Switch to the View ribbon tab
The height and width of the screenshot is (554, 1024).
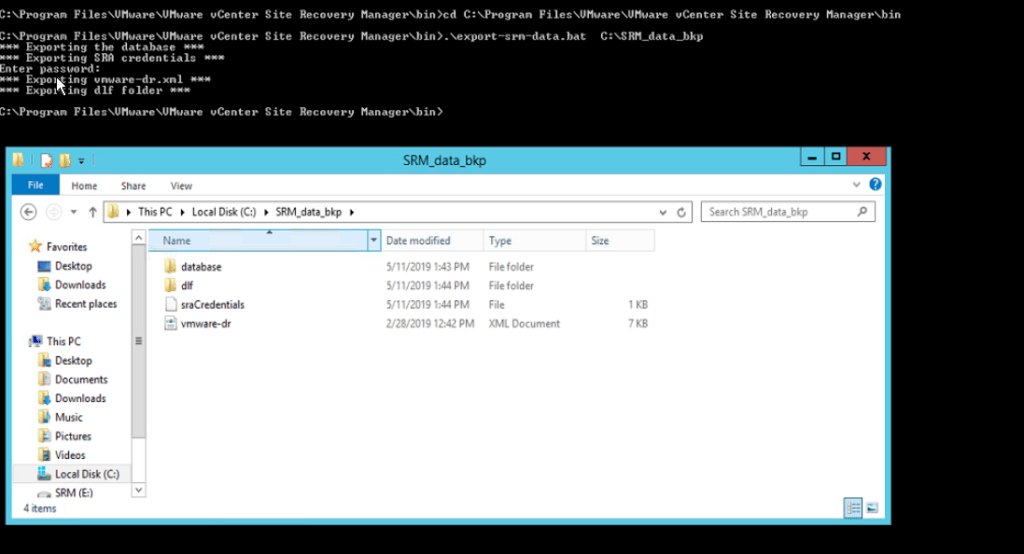pyautogui.click(x=181, y=186)
